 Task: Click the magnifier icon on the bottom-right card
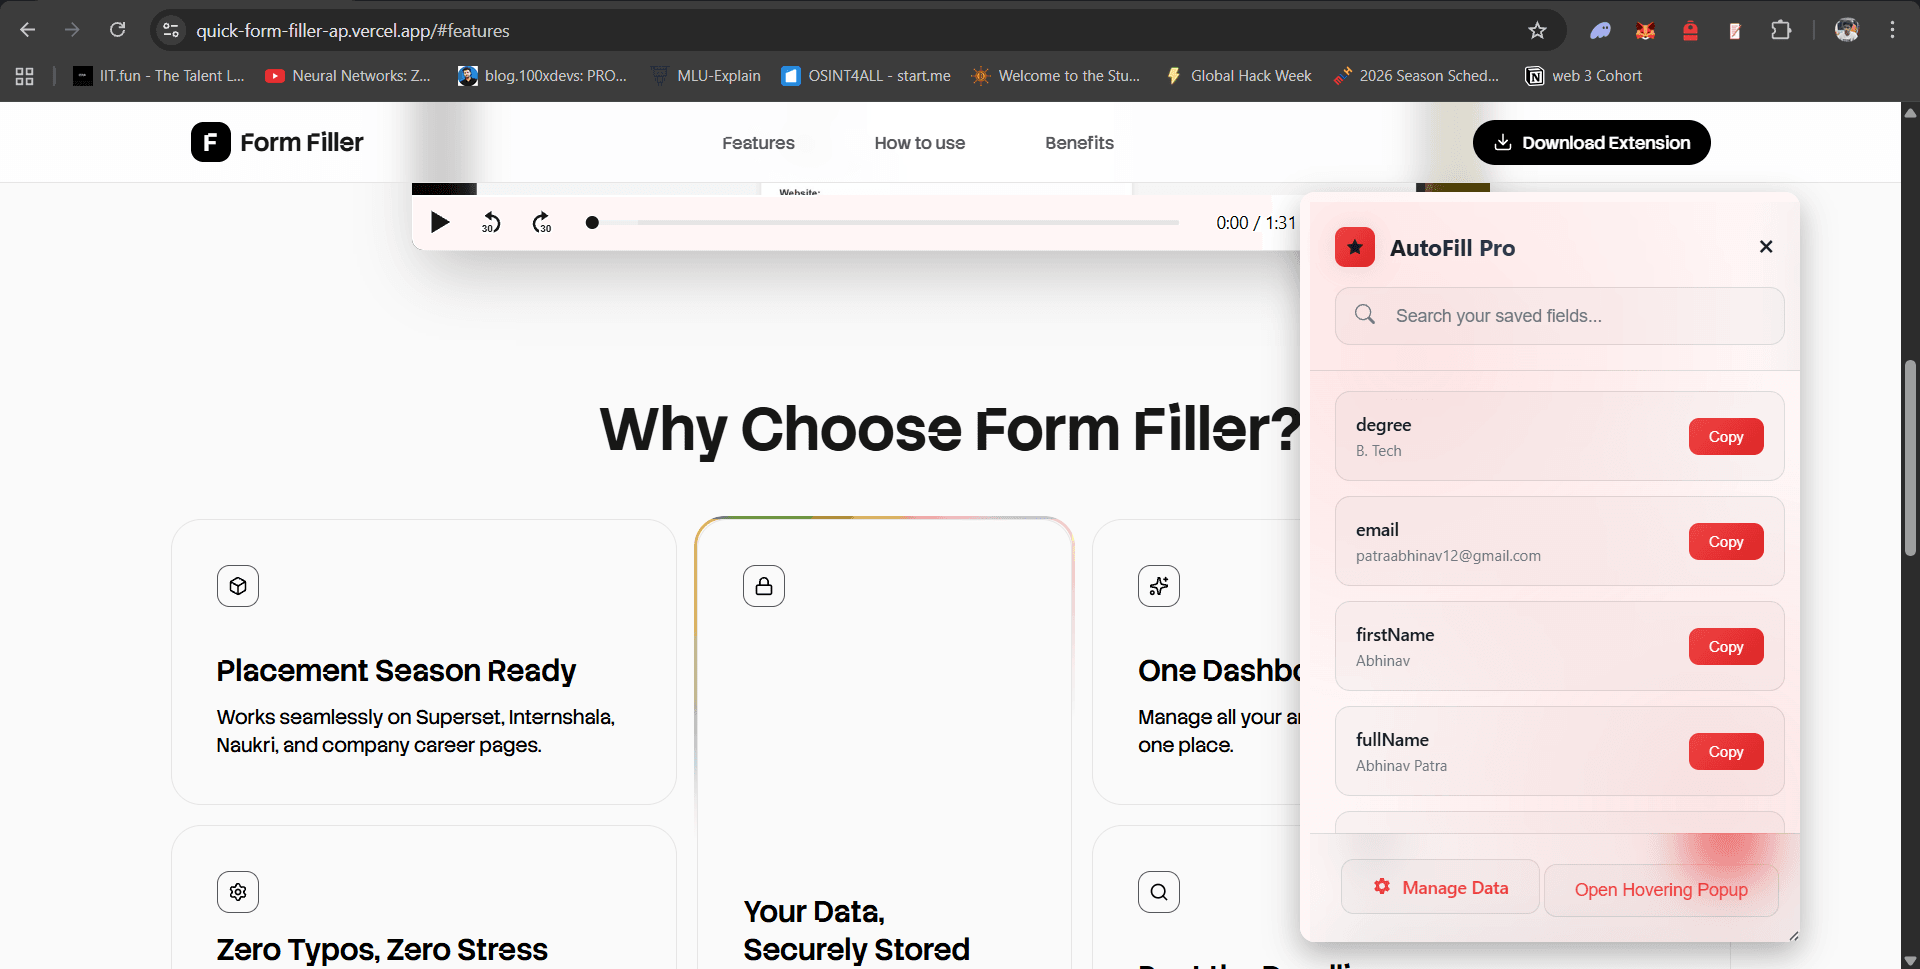tap(1158, 892)
